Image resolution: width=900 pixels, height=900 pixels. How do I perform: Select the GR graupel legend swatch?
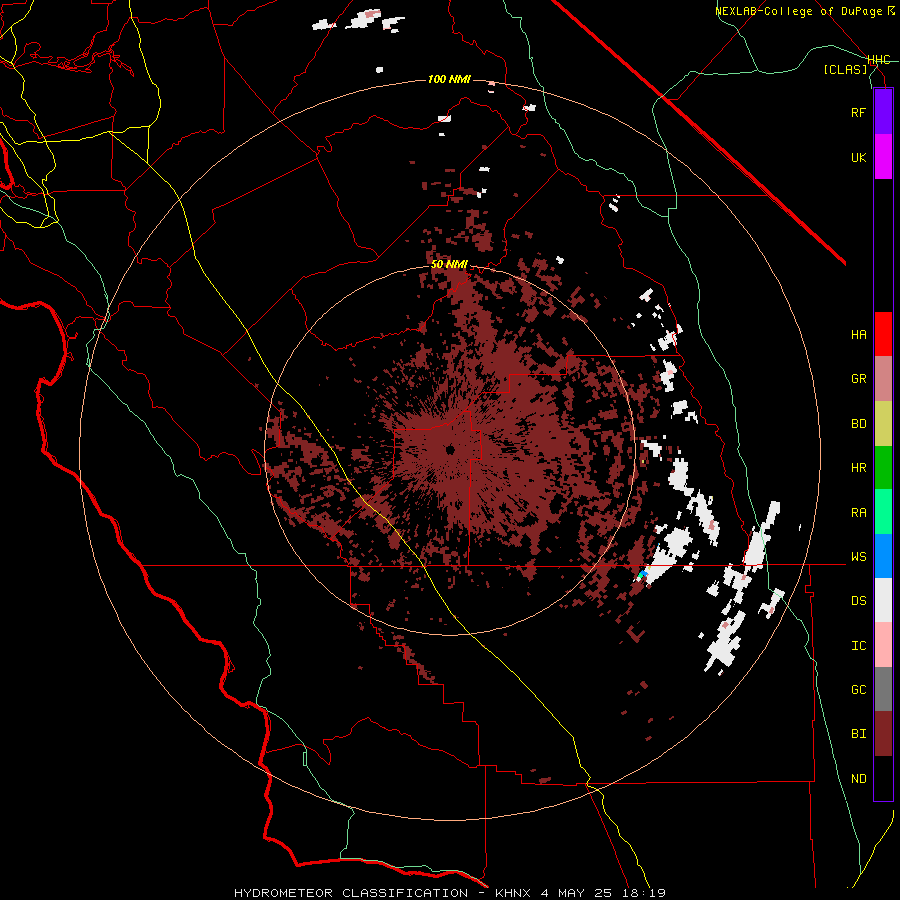click(x=883, y=379)
